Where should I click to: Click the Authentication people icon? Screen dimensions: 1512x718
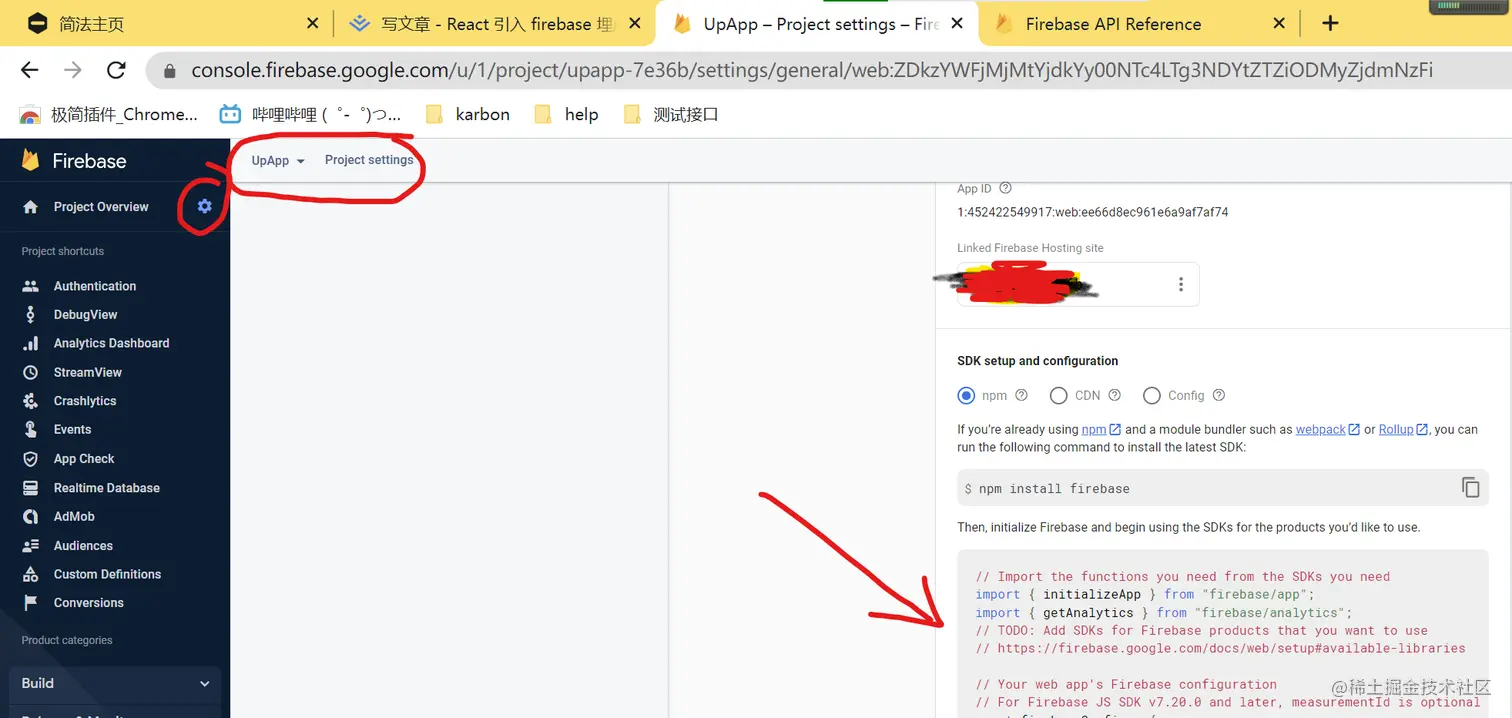pyautogui.click(x=31, y=286)
